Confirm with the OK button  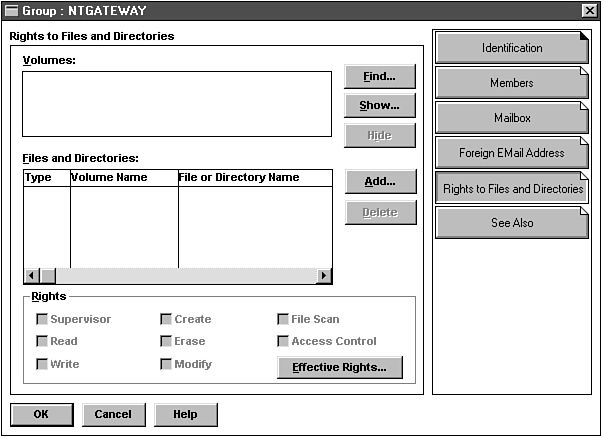coord(41,414)
